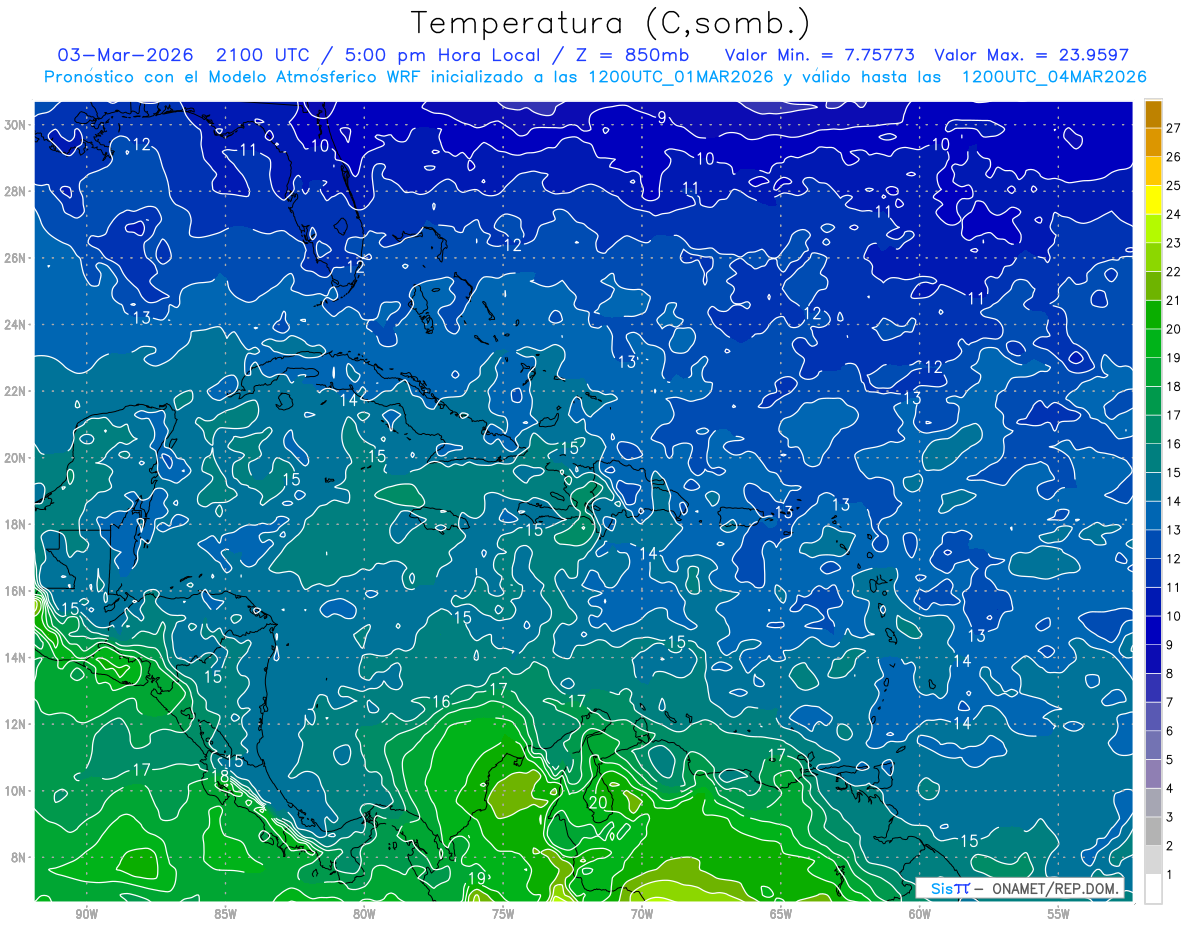Image resolution: width=1200 pixels, height=927 pixels.
Task: Click the '16' contour label on the map
Action: (x=441, y=702)
